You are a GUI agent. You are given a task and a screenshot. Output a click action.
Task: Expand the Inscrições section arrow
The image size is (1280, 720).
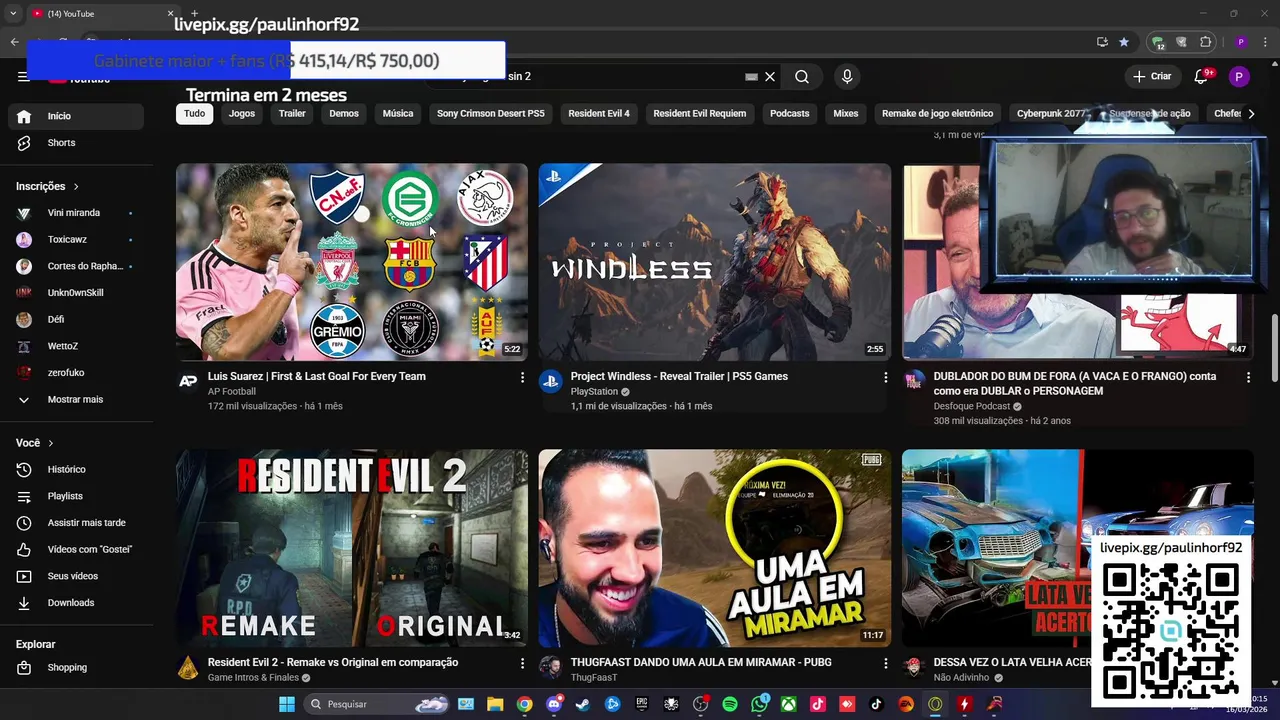[x=76, y=186]
